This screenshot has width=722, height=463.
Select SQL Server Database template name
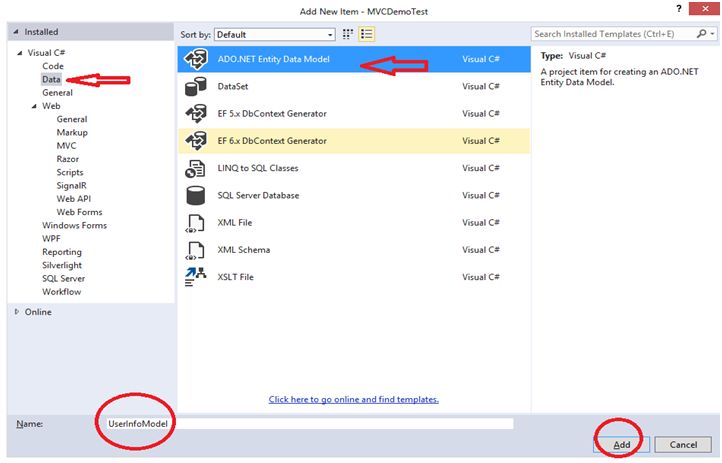click(x=258, y=195)
